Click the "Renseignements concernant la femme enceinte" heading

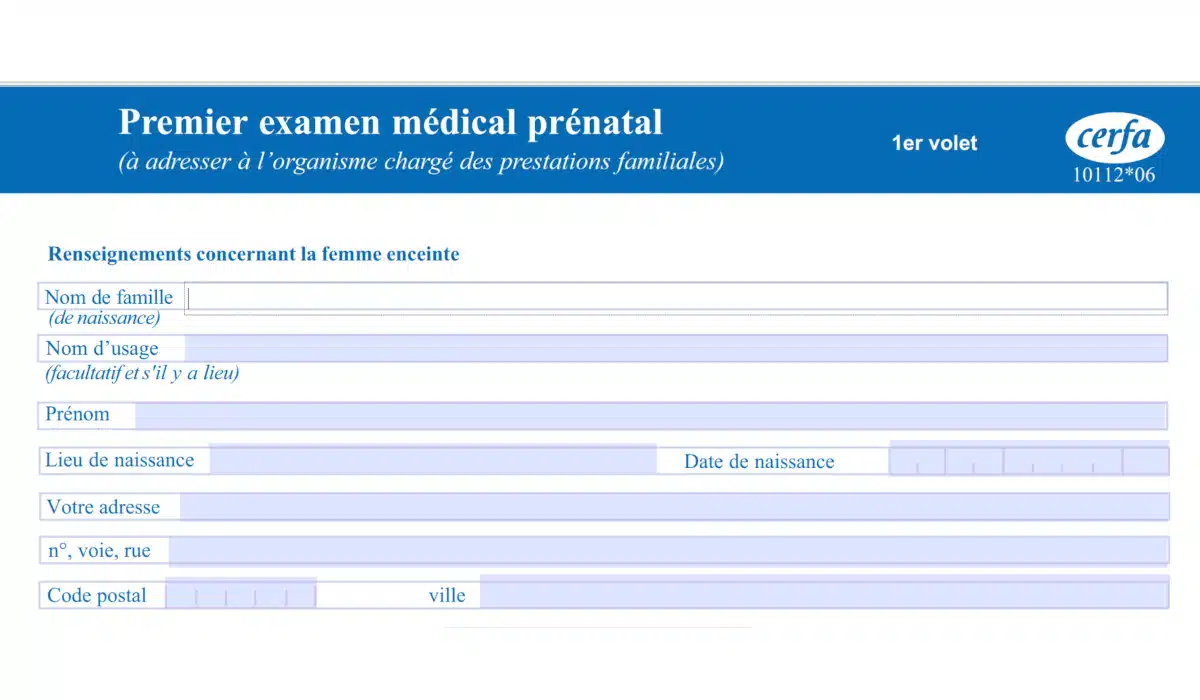[254, 254]
